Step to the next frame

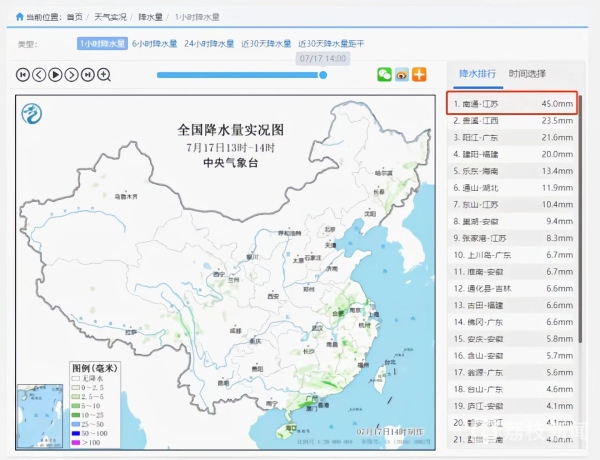[x=71, y=74]
